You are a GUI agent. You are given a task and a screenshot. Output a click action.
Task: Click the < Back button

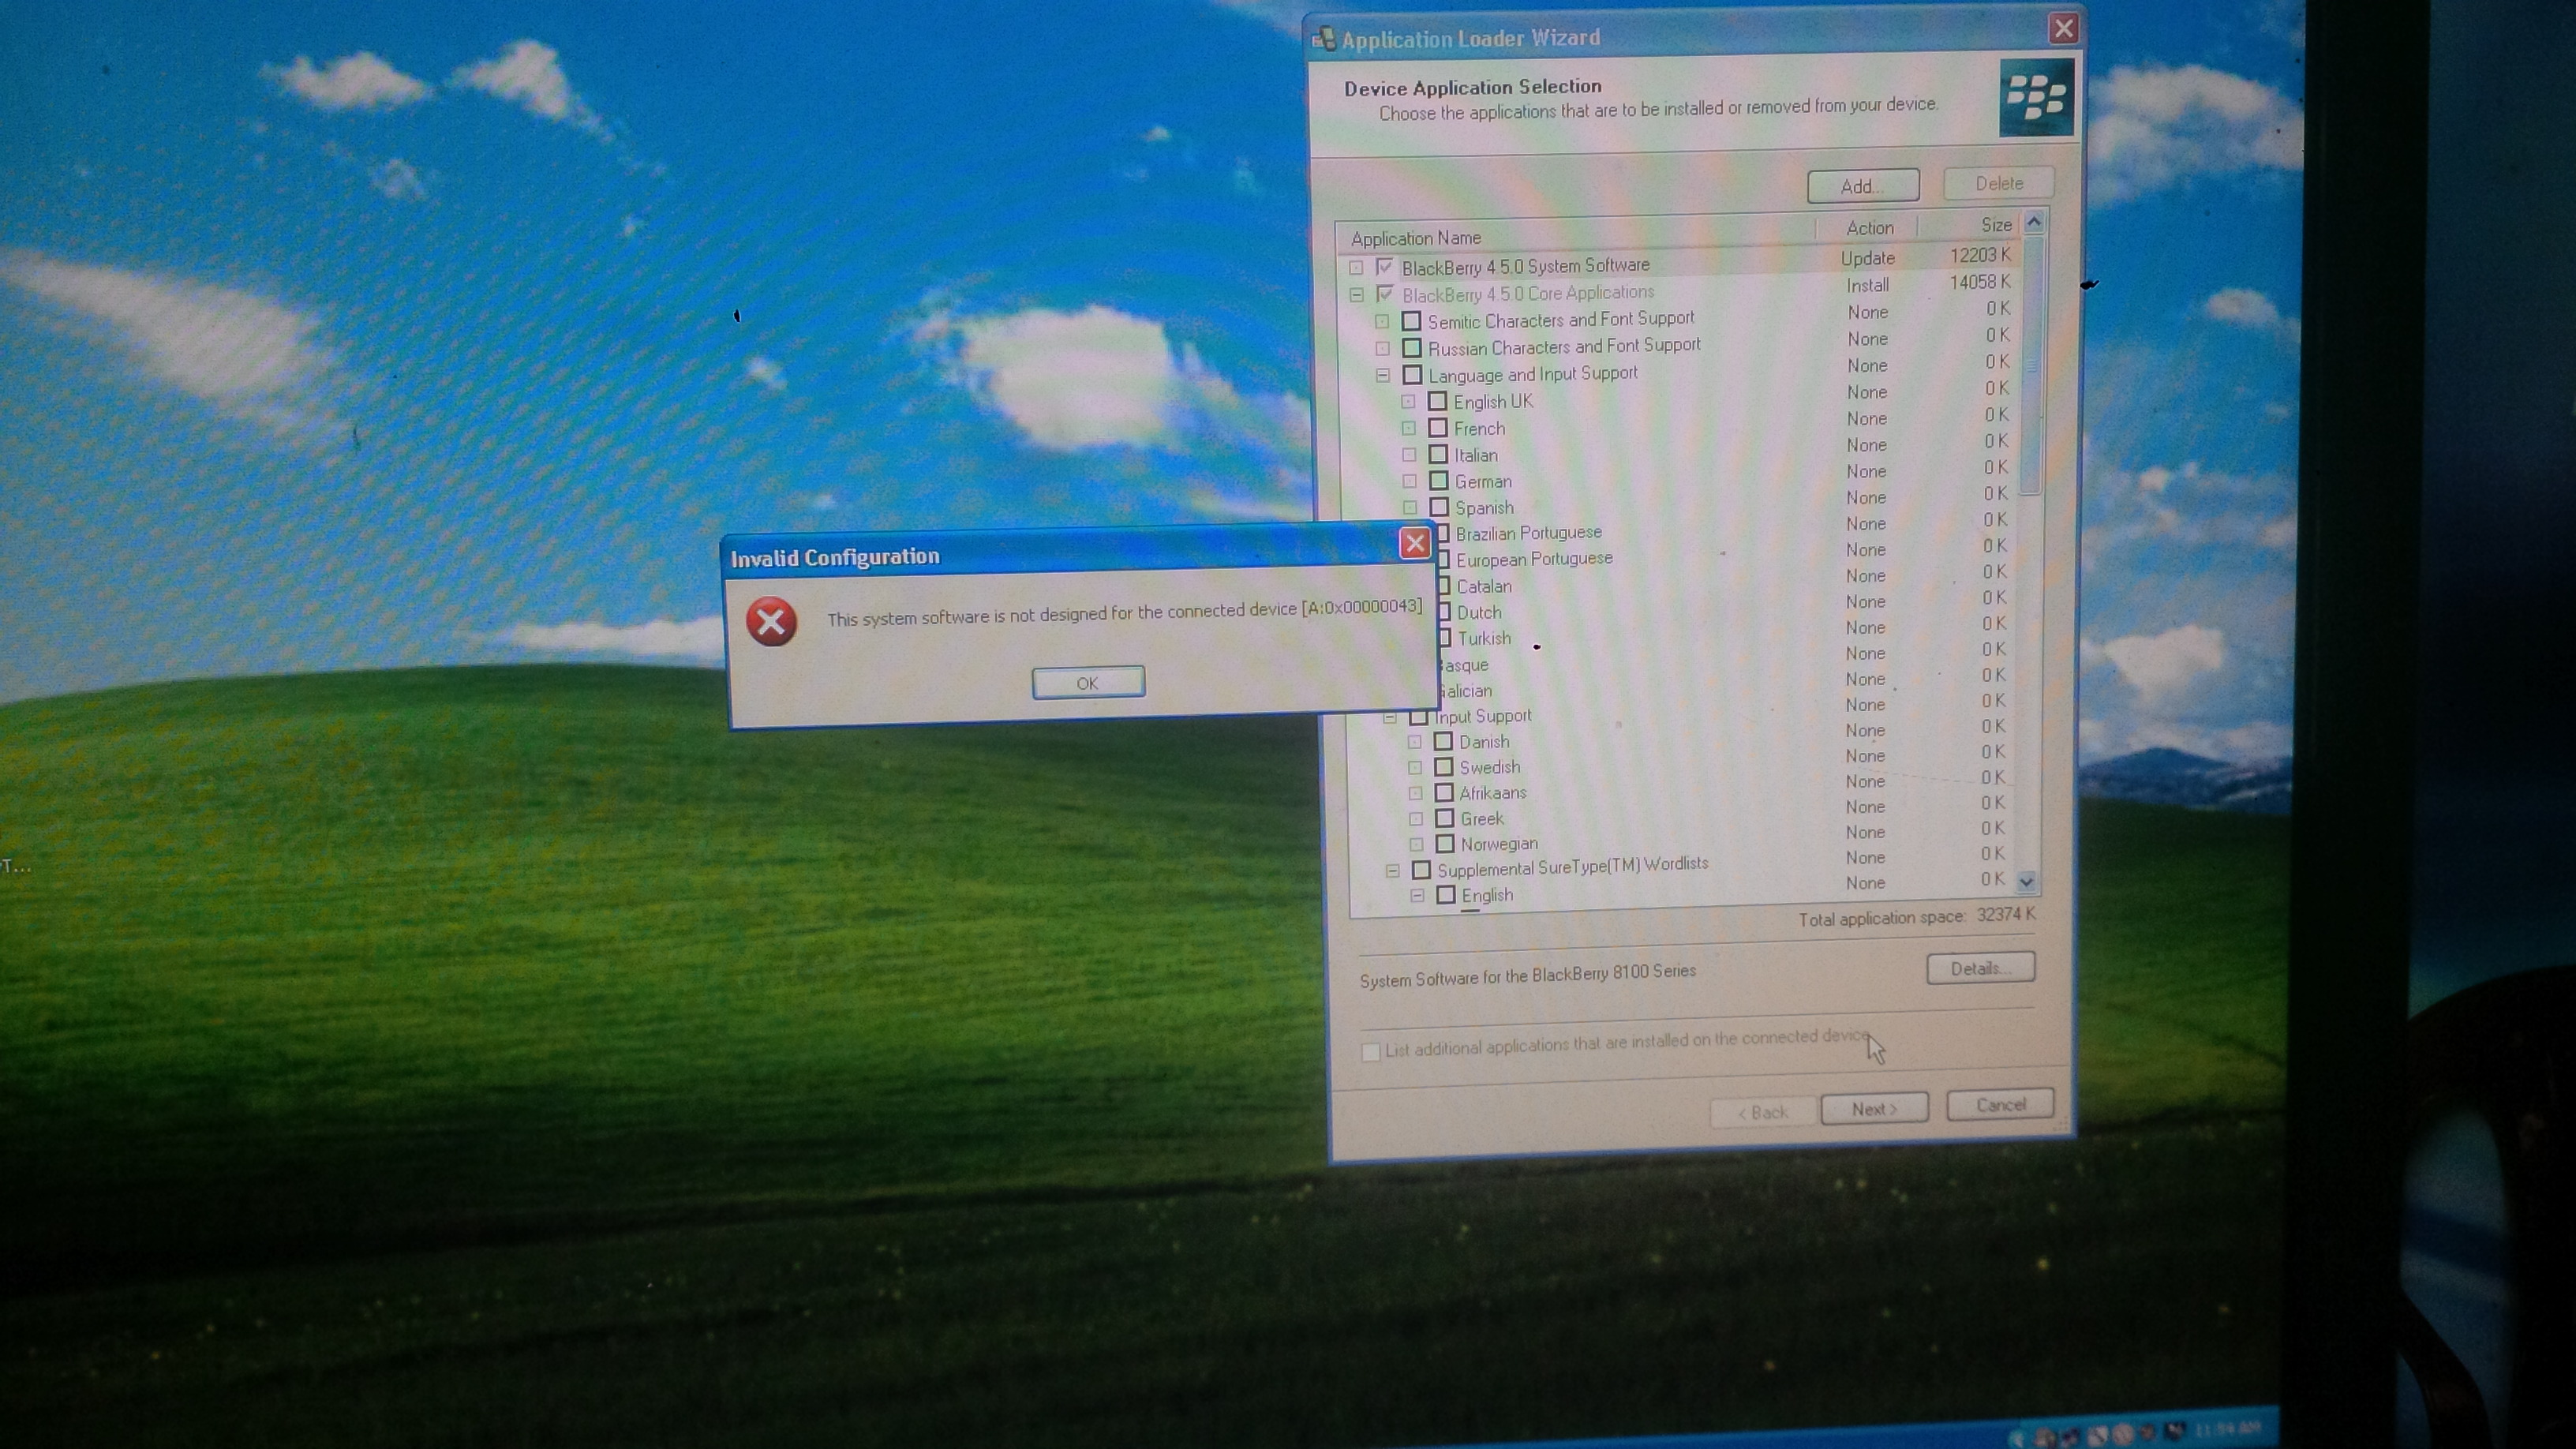click(x=1762, y=1113)
